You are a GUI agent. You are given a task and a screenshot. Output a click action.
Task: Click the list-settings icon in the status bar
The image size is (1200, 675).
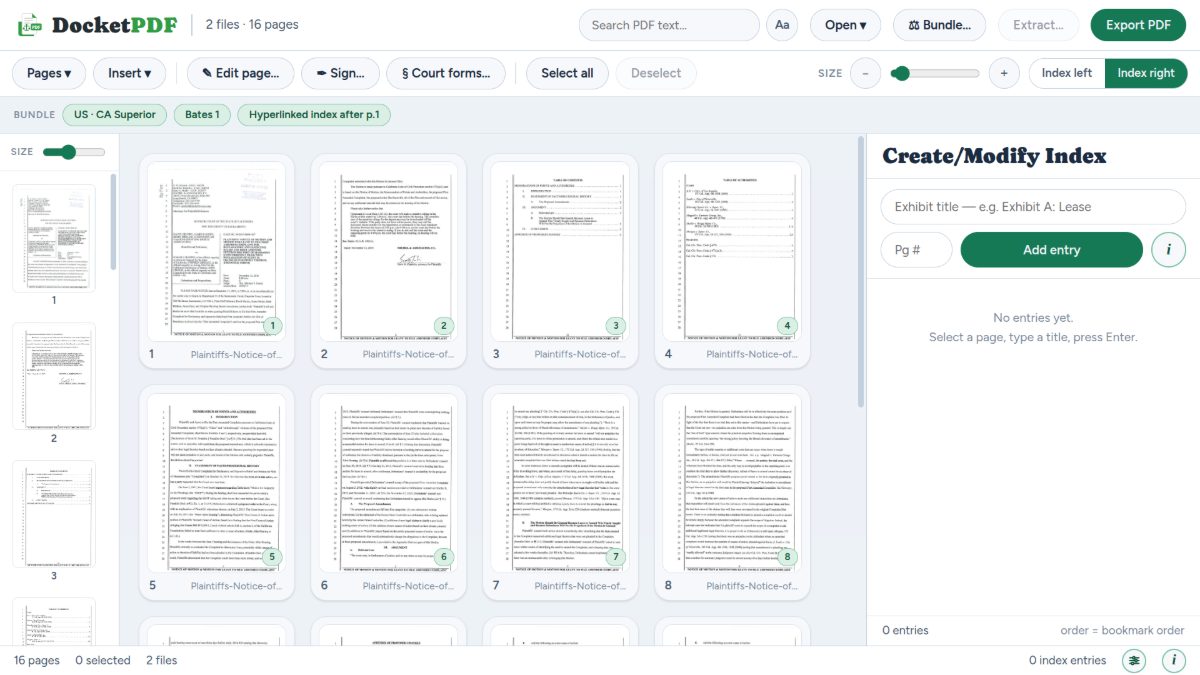[x=1133, y=660]
